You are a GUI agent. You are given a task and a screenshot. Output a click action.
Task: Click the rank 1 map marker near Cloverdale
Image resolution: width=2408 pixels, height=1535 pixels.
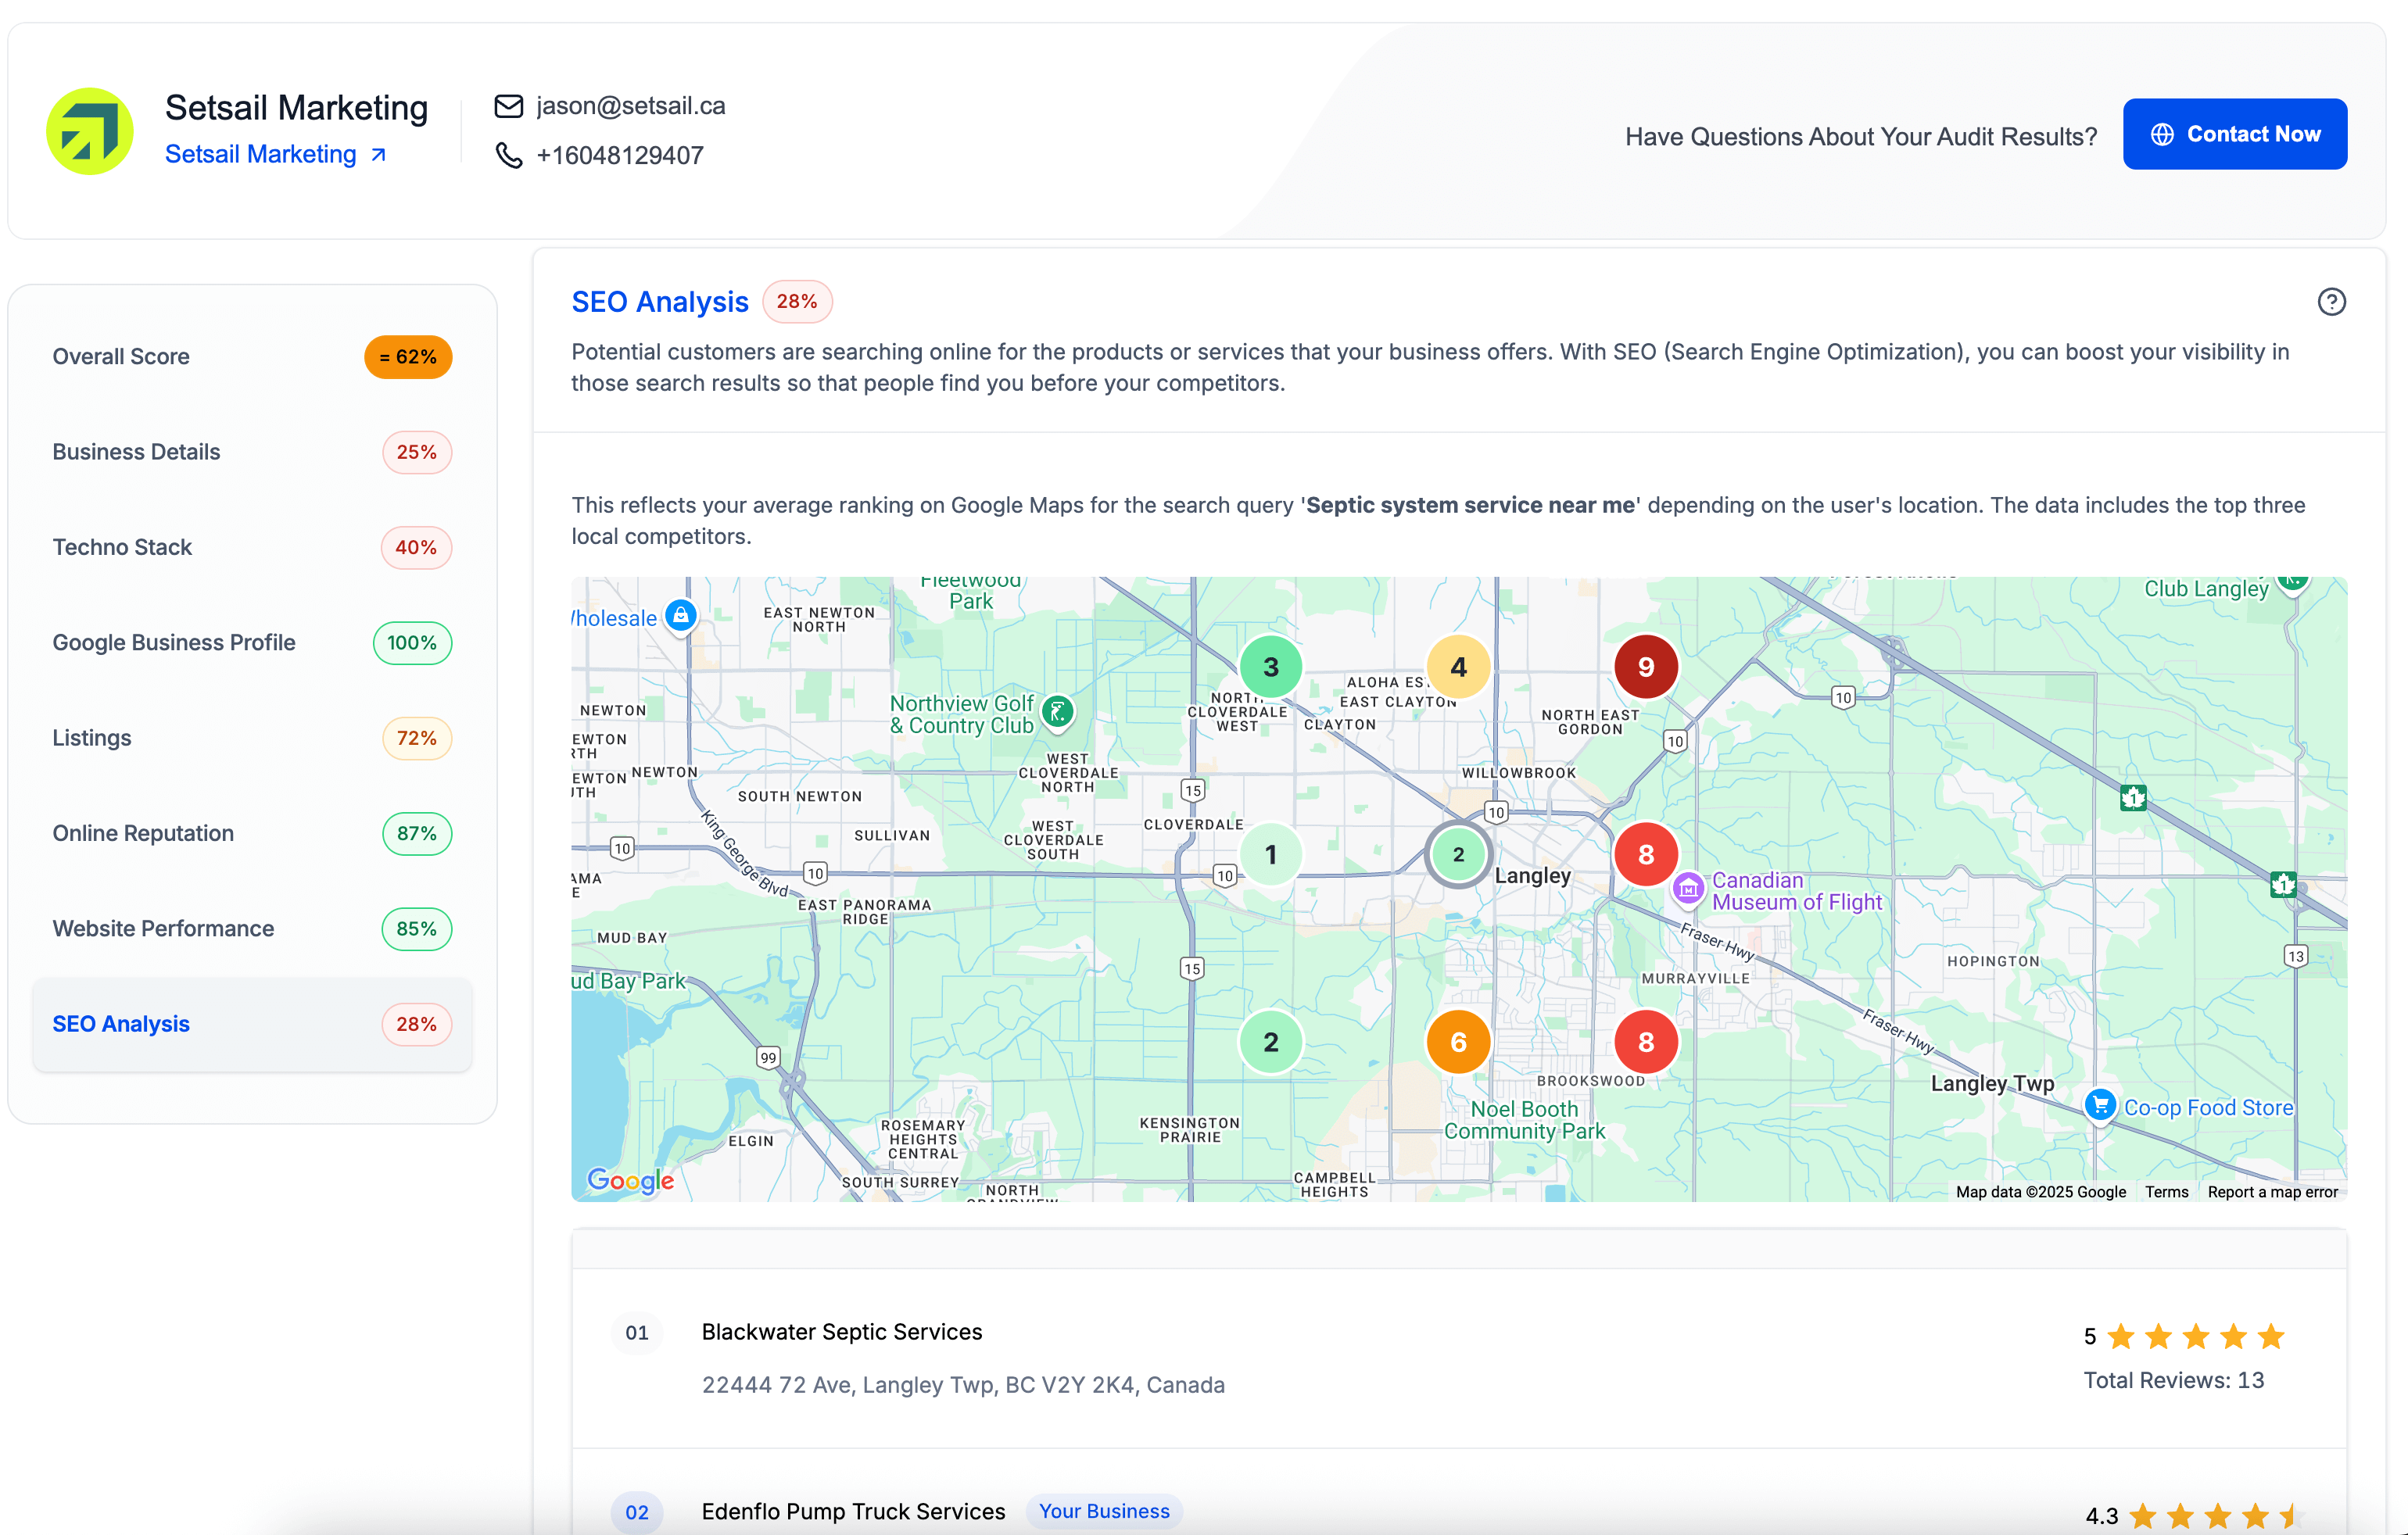(1270, 855)
